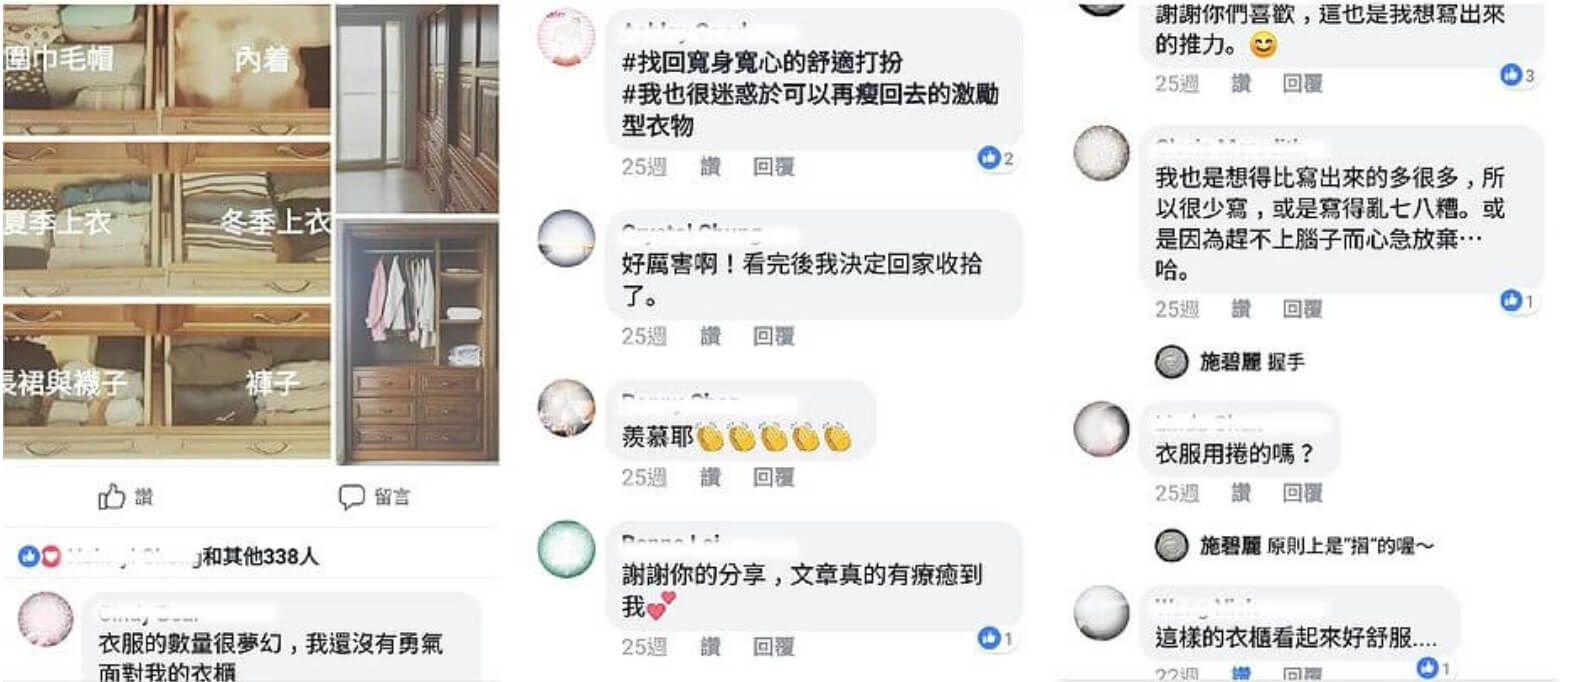The width and height of the screenshot is (1572, 682).
Task: Click the 25週 timestamp under 好厲害啊 comment
Action: [x=644, y=336]
